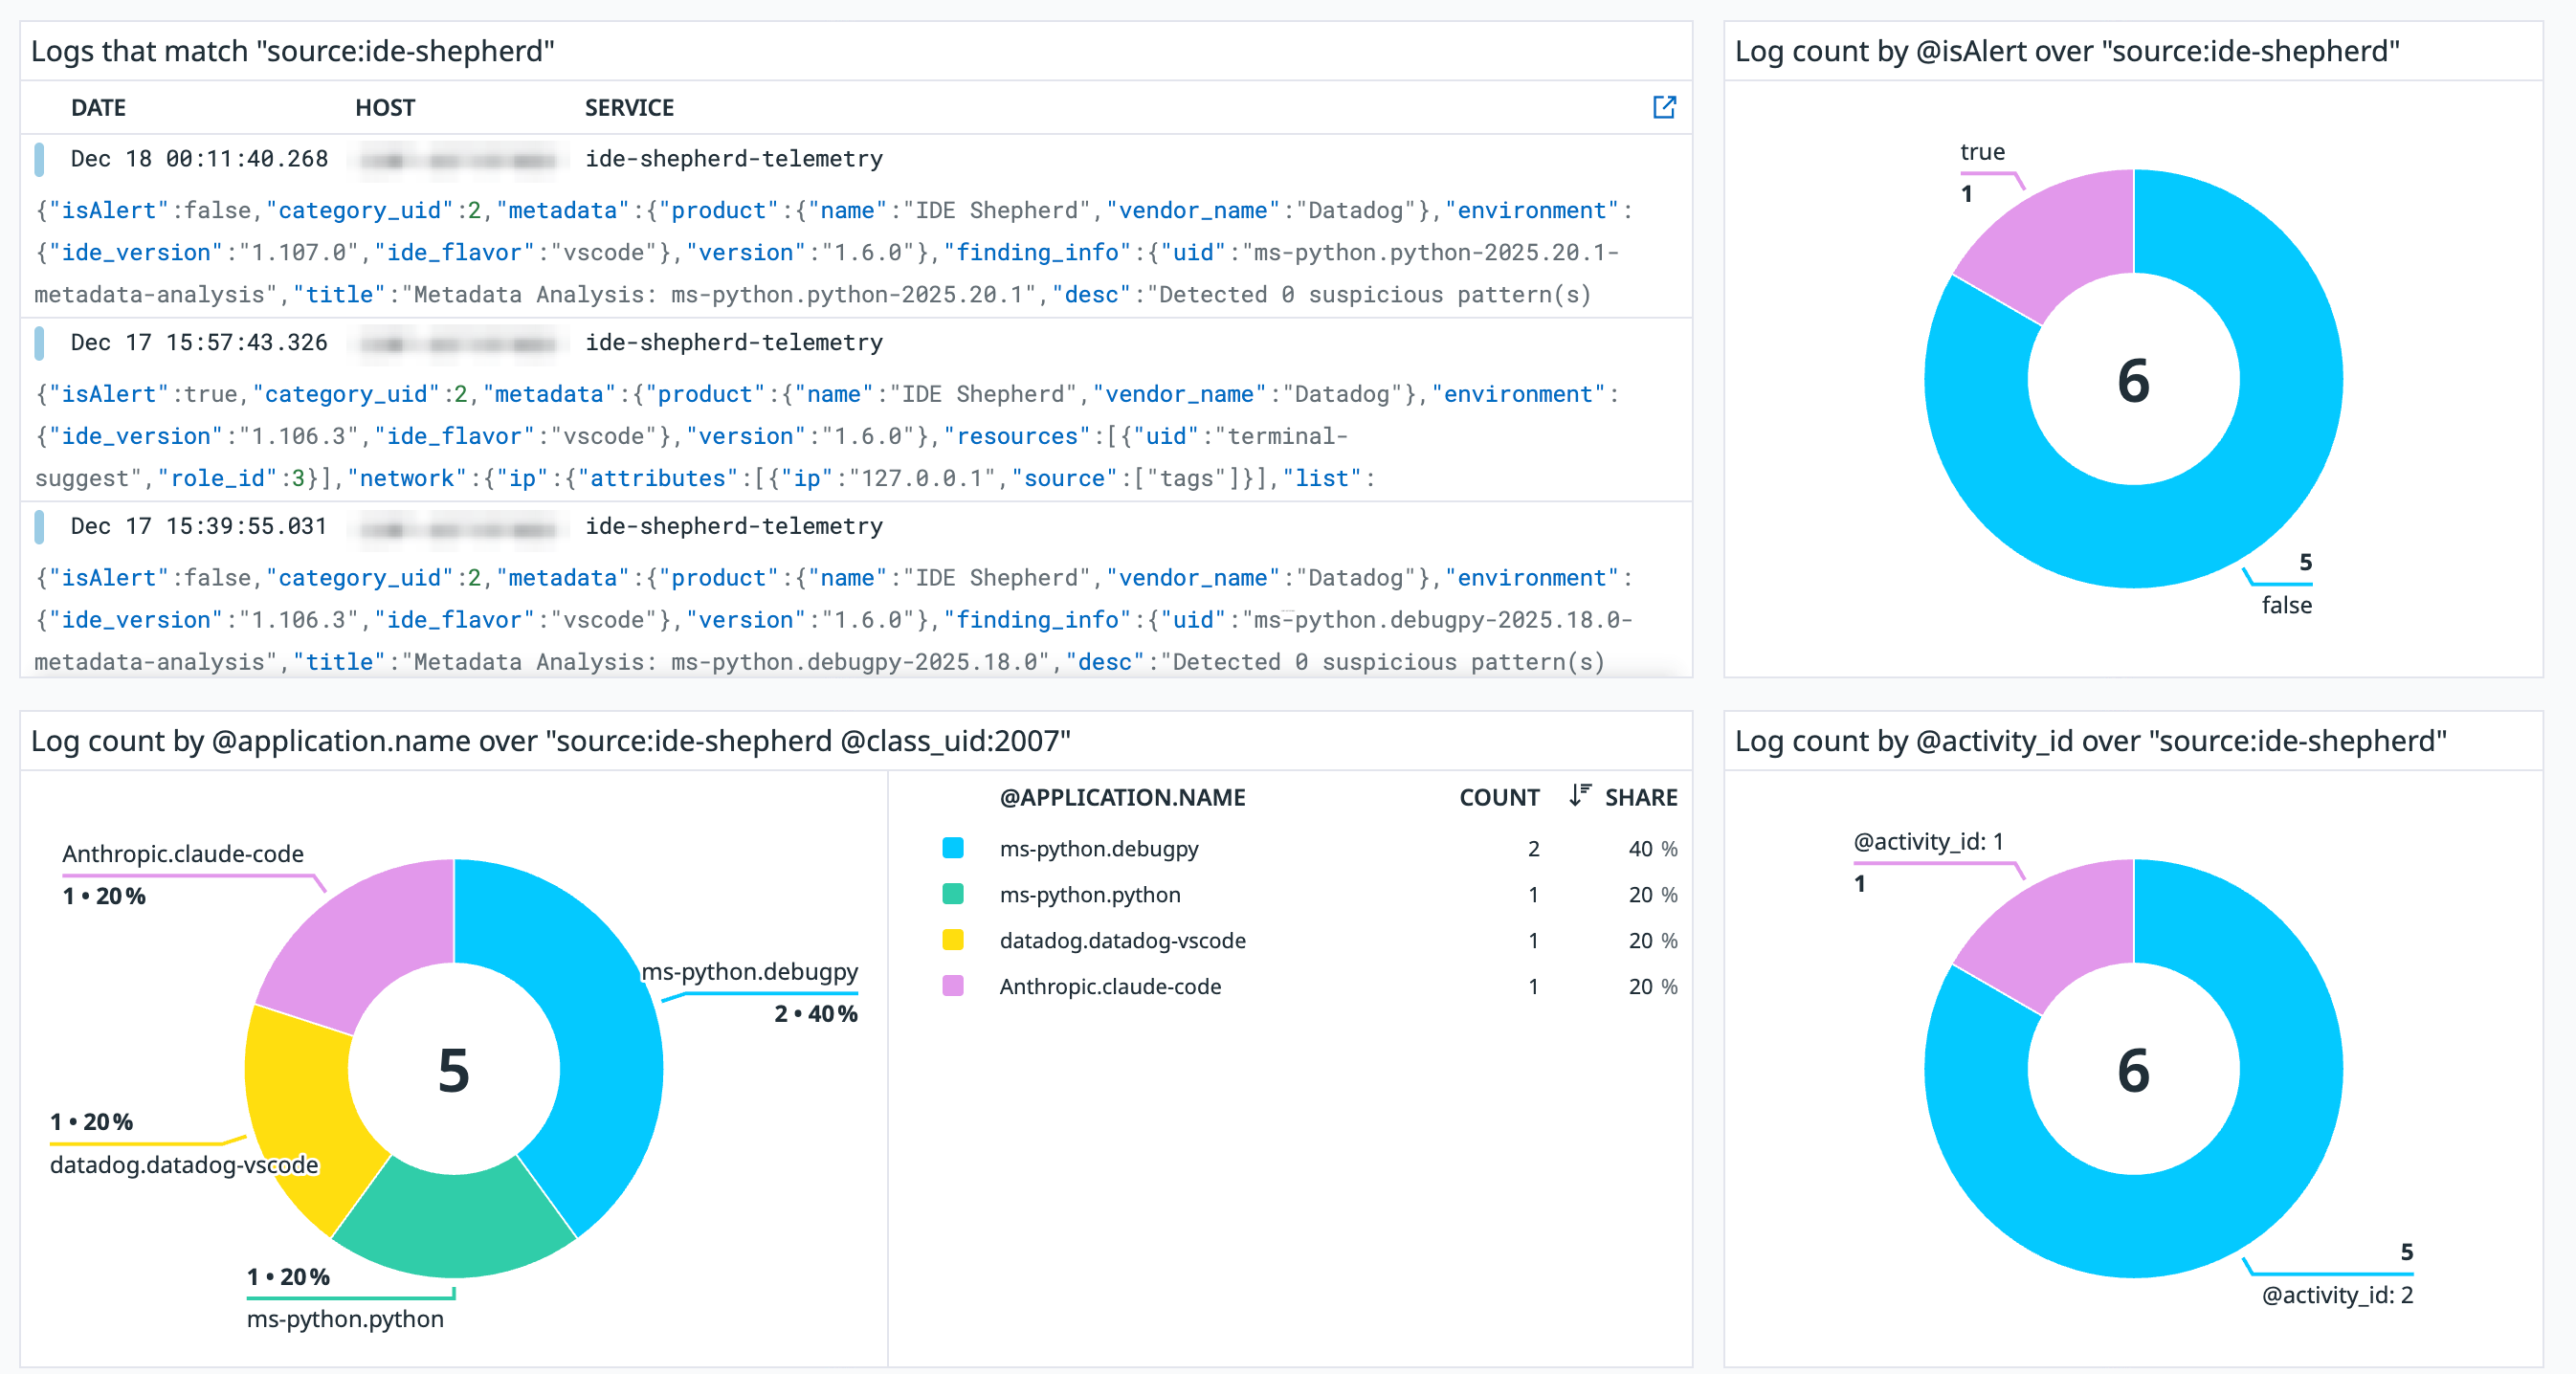Viewport: 2576px width, 1374px height.
Task: Select datadog.datadog-vscode row in table
Action: (x=1309, y=940)
